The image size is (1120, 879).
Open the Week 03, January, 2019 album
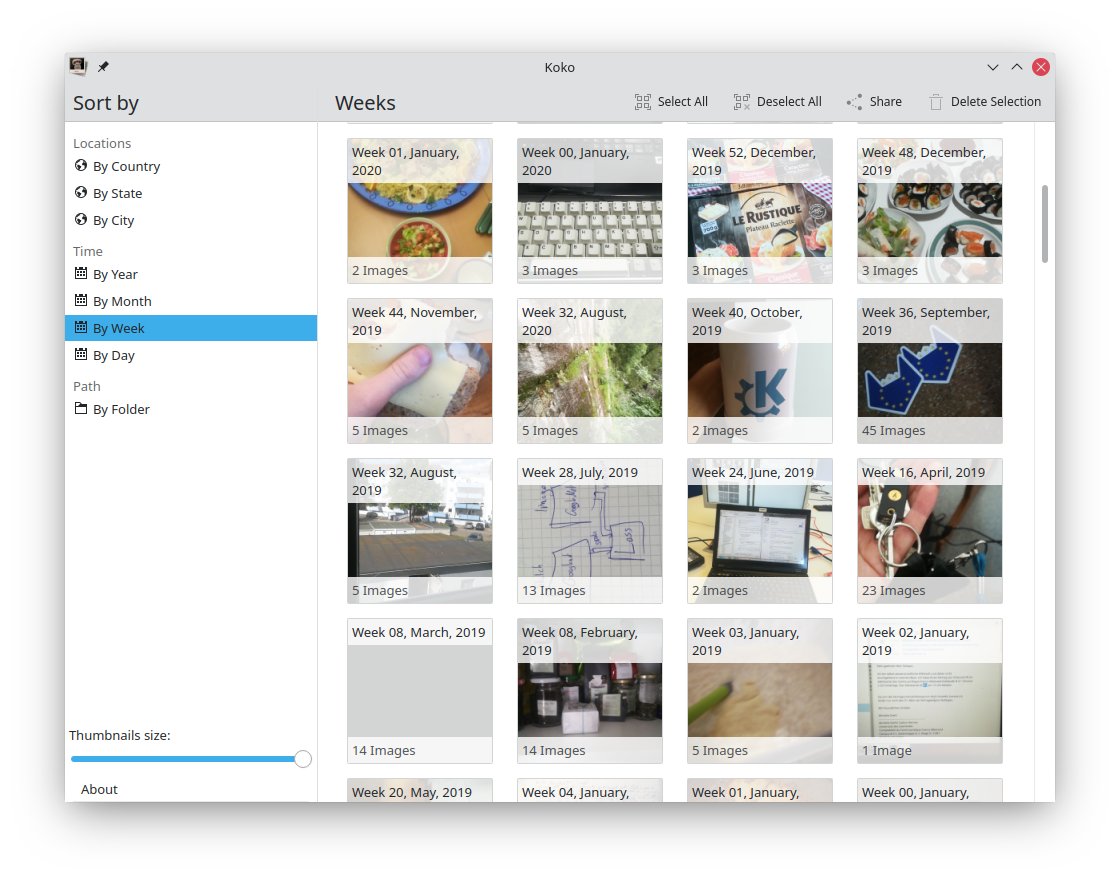(759, 690)
